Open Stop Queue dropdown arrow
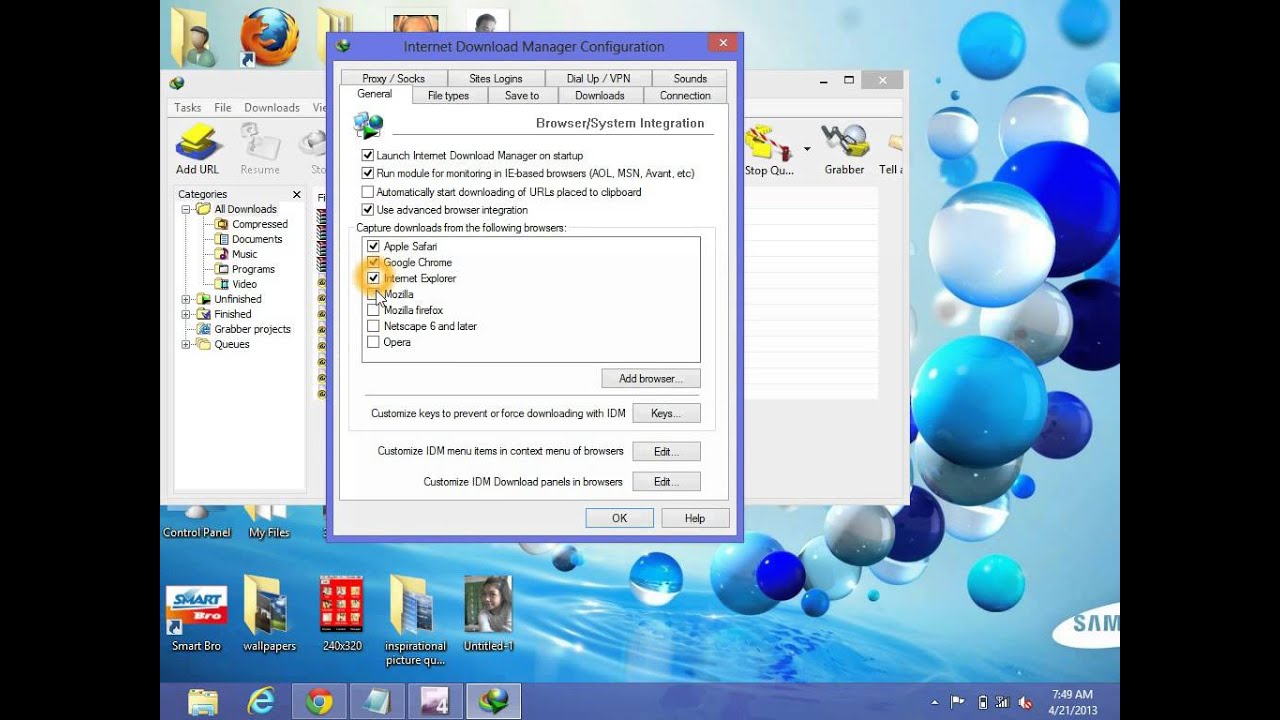The image size is (1280, 720). [x=807, y=150]
